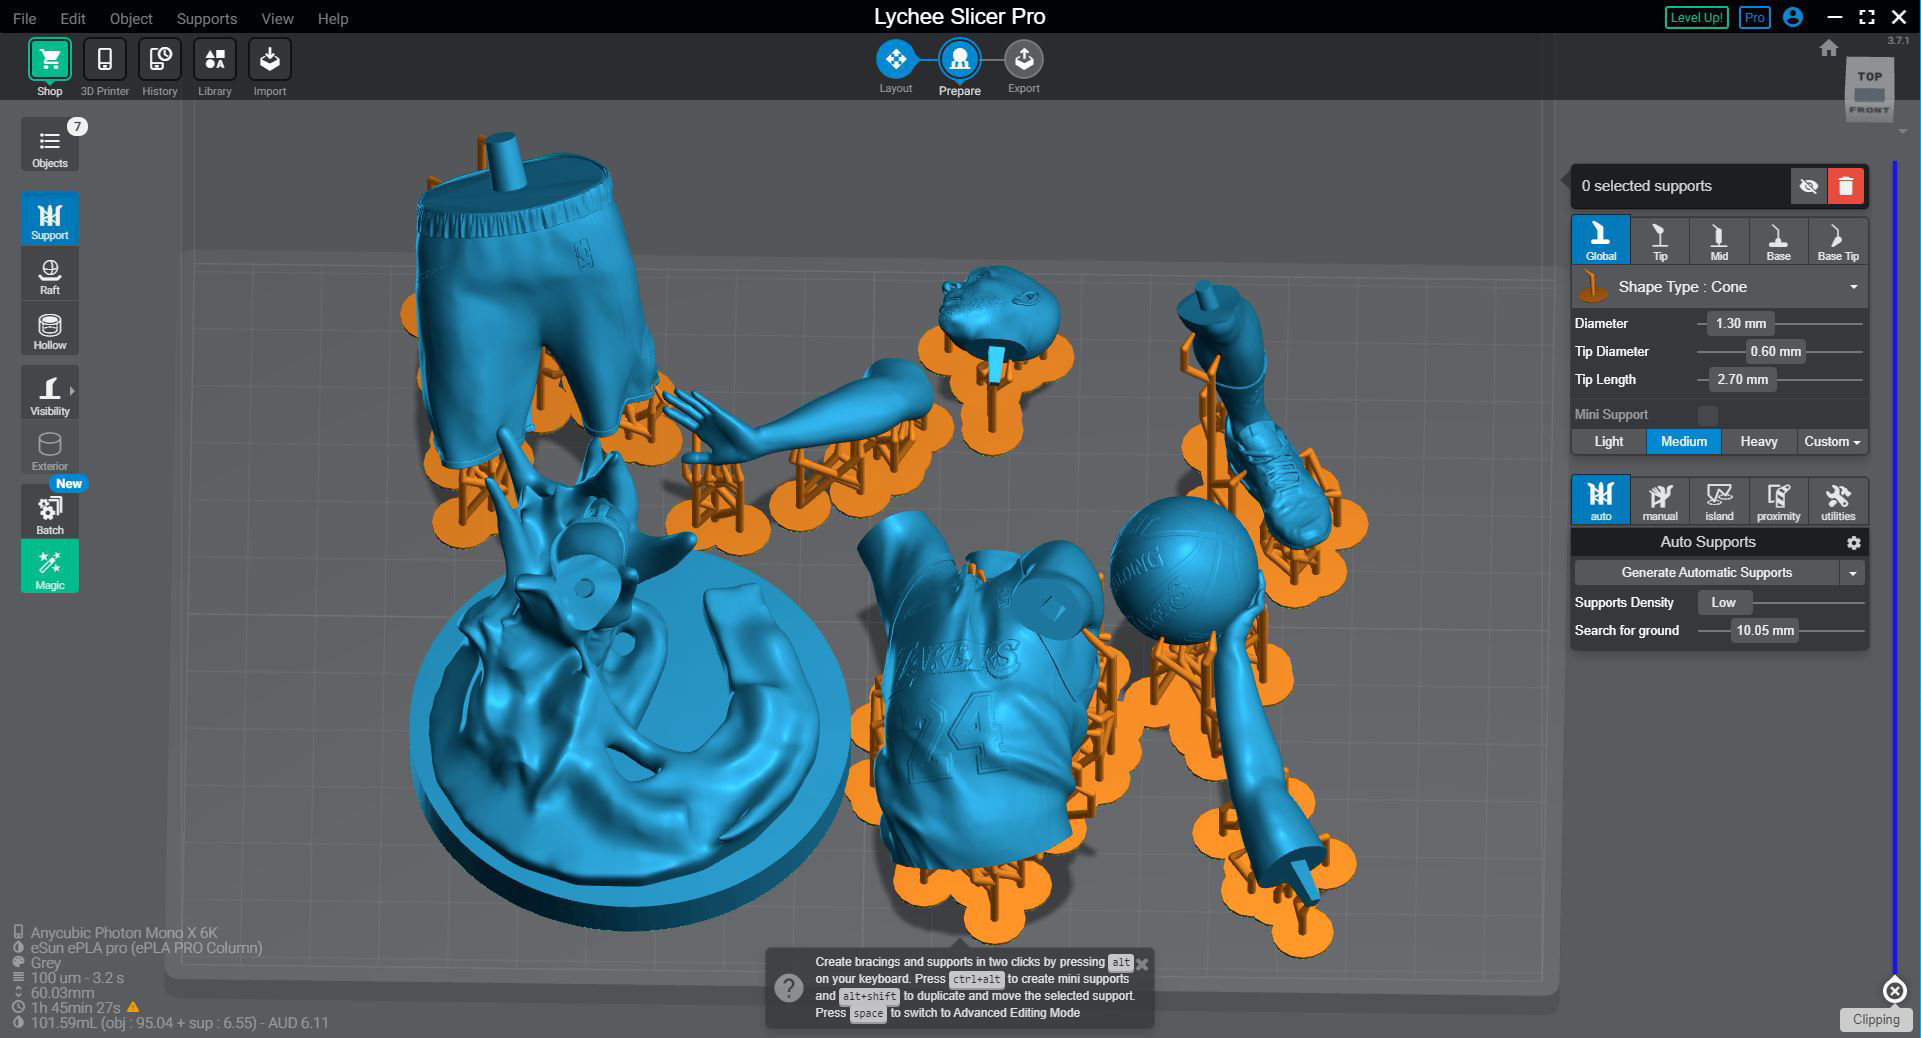Click the Pro badge button
The image size is (1921, 1038).
click(x=1754, y=17)
